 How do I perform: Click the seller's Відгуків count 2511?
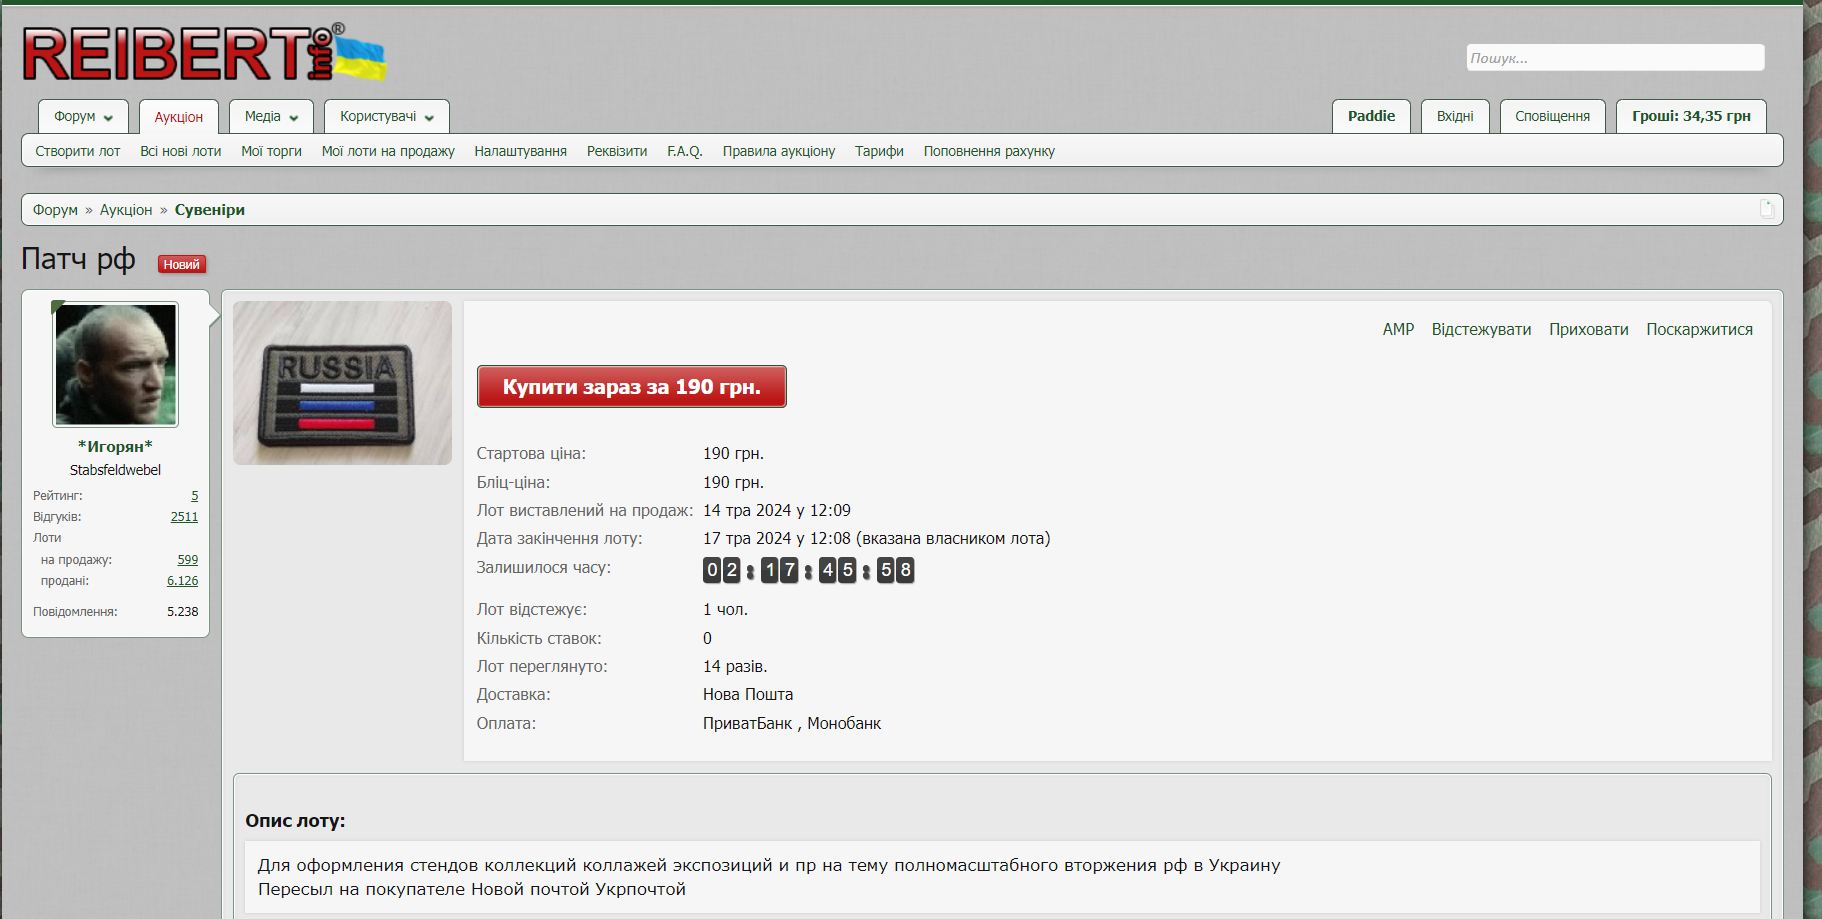point(184,517)
